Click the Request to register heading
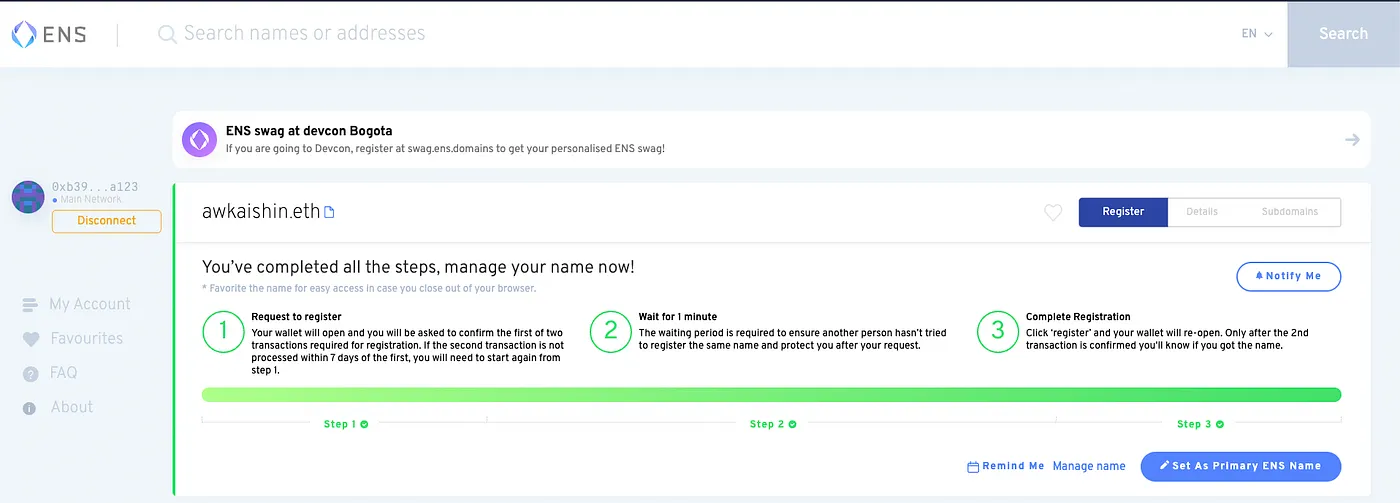The width and height of the screenshot is (1400, 503). (x=296, y=317)
